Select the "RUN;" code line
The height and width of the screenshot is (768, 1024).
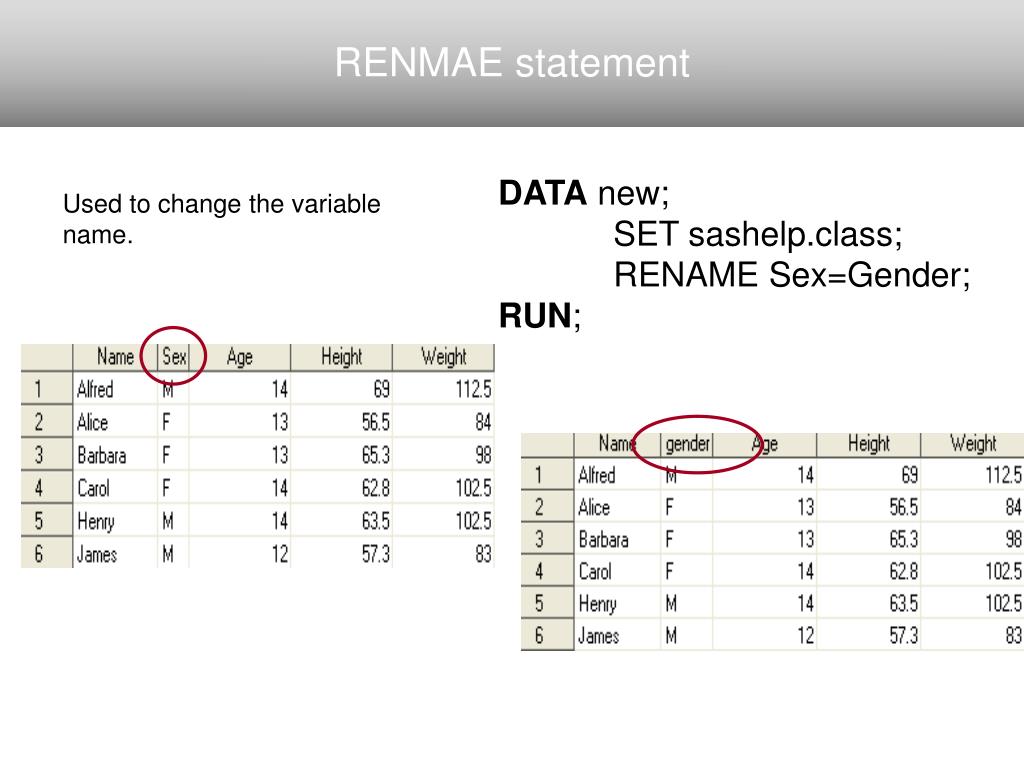click(539, 316)
